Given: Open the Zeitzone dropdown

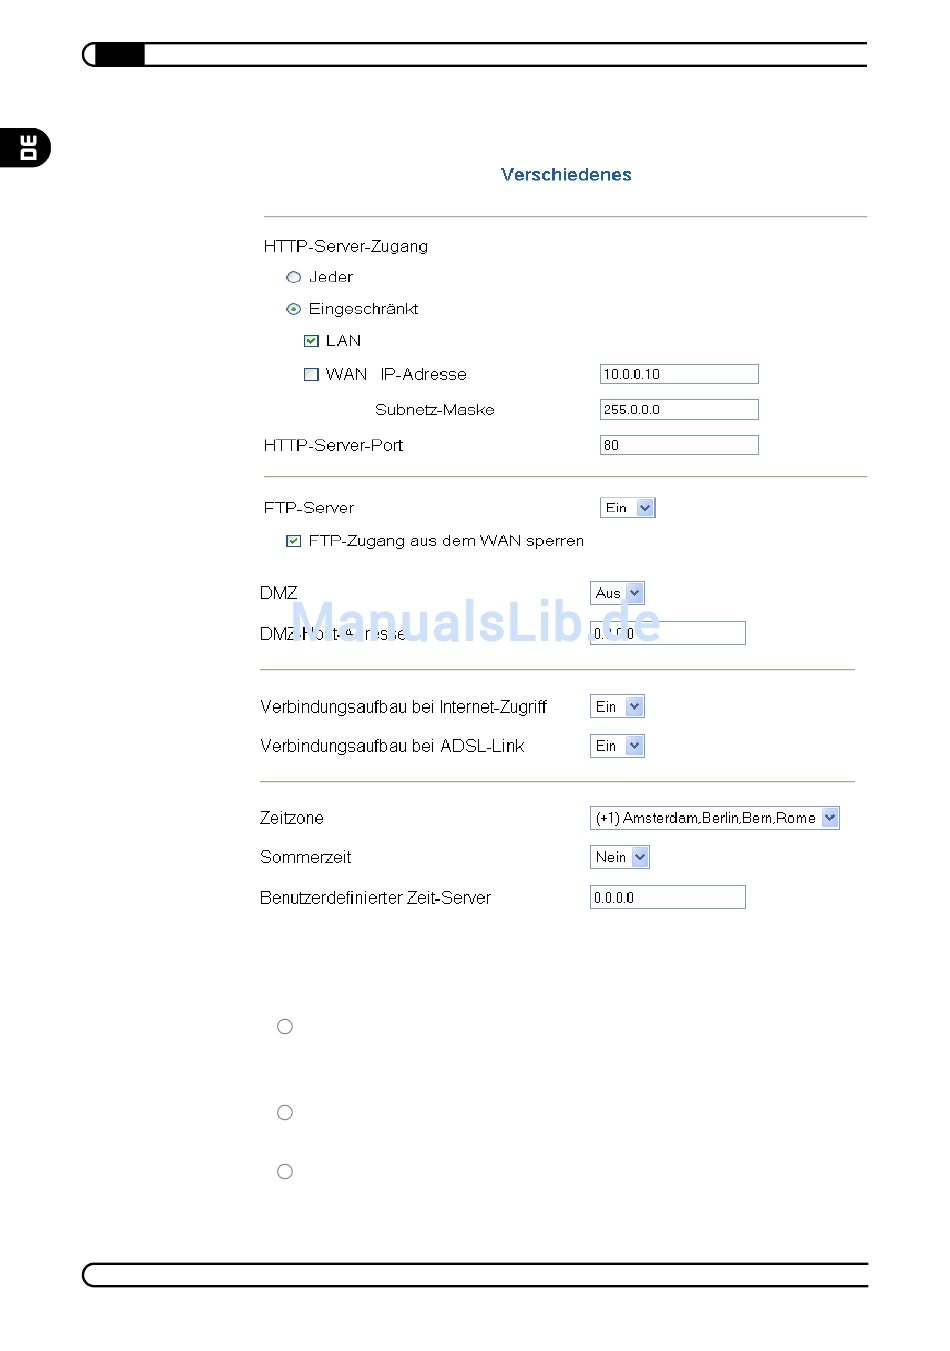Looking at the screenshot, I should tap(715, 818).
